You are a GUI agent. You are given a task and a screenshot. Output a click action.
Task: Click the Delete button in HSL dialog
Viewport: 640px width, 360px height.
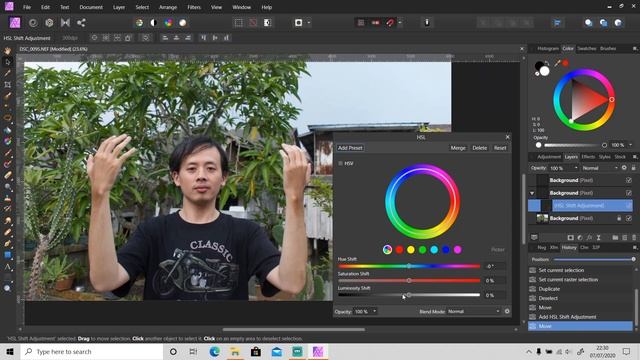click(480, 148)
